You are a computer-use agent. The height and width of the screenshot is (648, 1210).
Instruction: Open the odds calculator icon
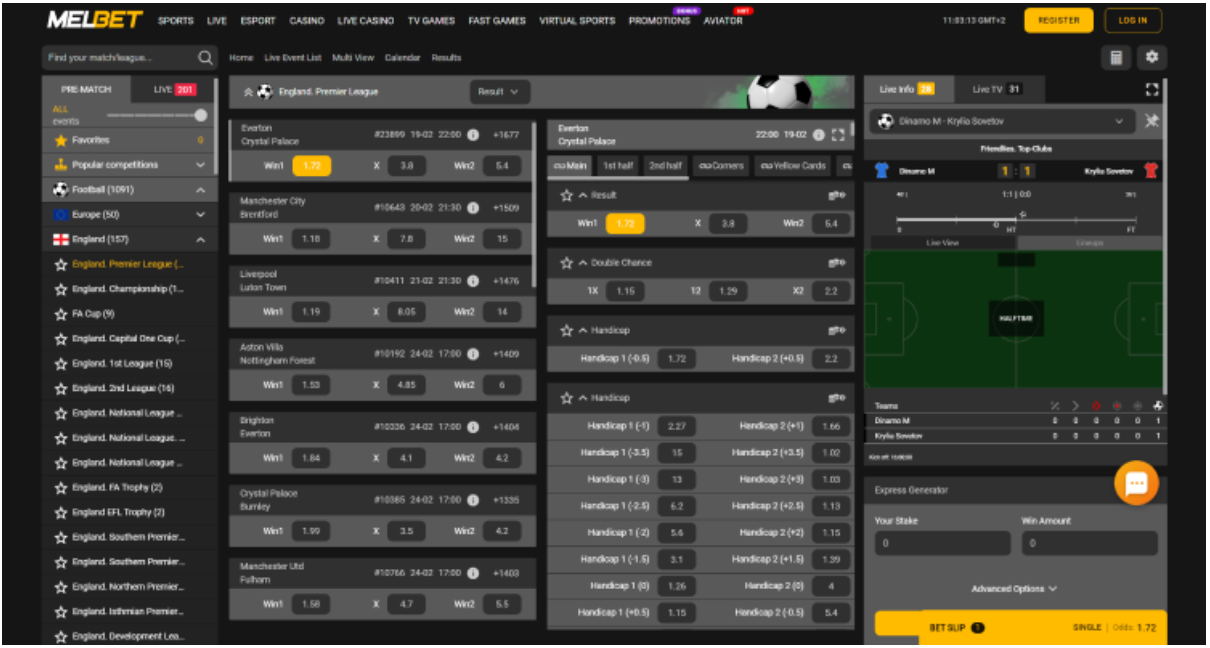tap(1116, 58)
